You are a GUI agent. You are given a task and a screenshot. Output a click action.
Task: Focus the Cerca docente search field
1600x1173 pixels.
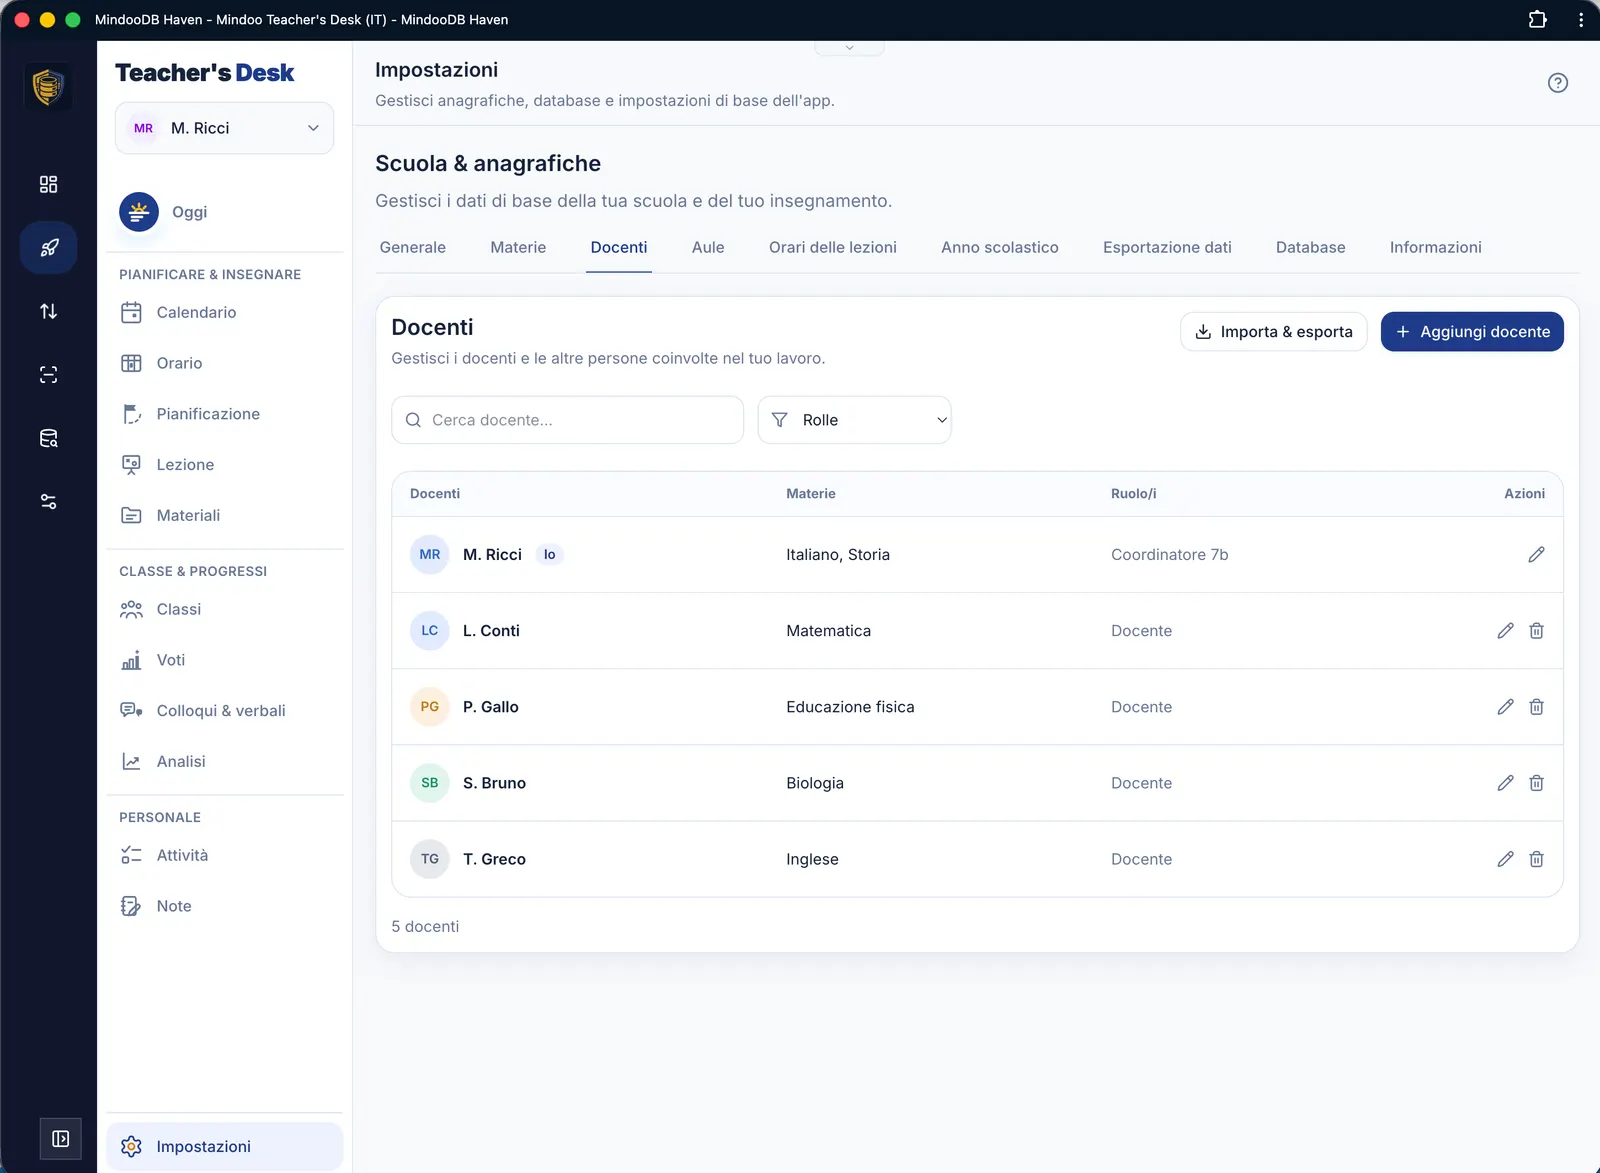567,420
